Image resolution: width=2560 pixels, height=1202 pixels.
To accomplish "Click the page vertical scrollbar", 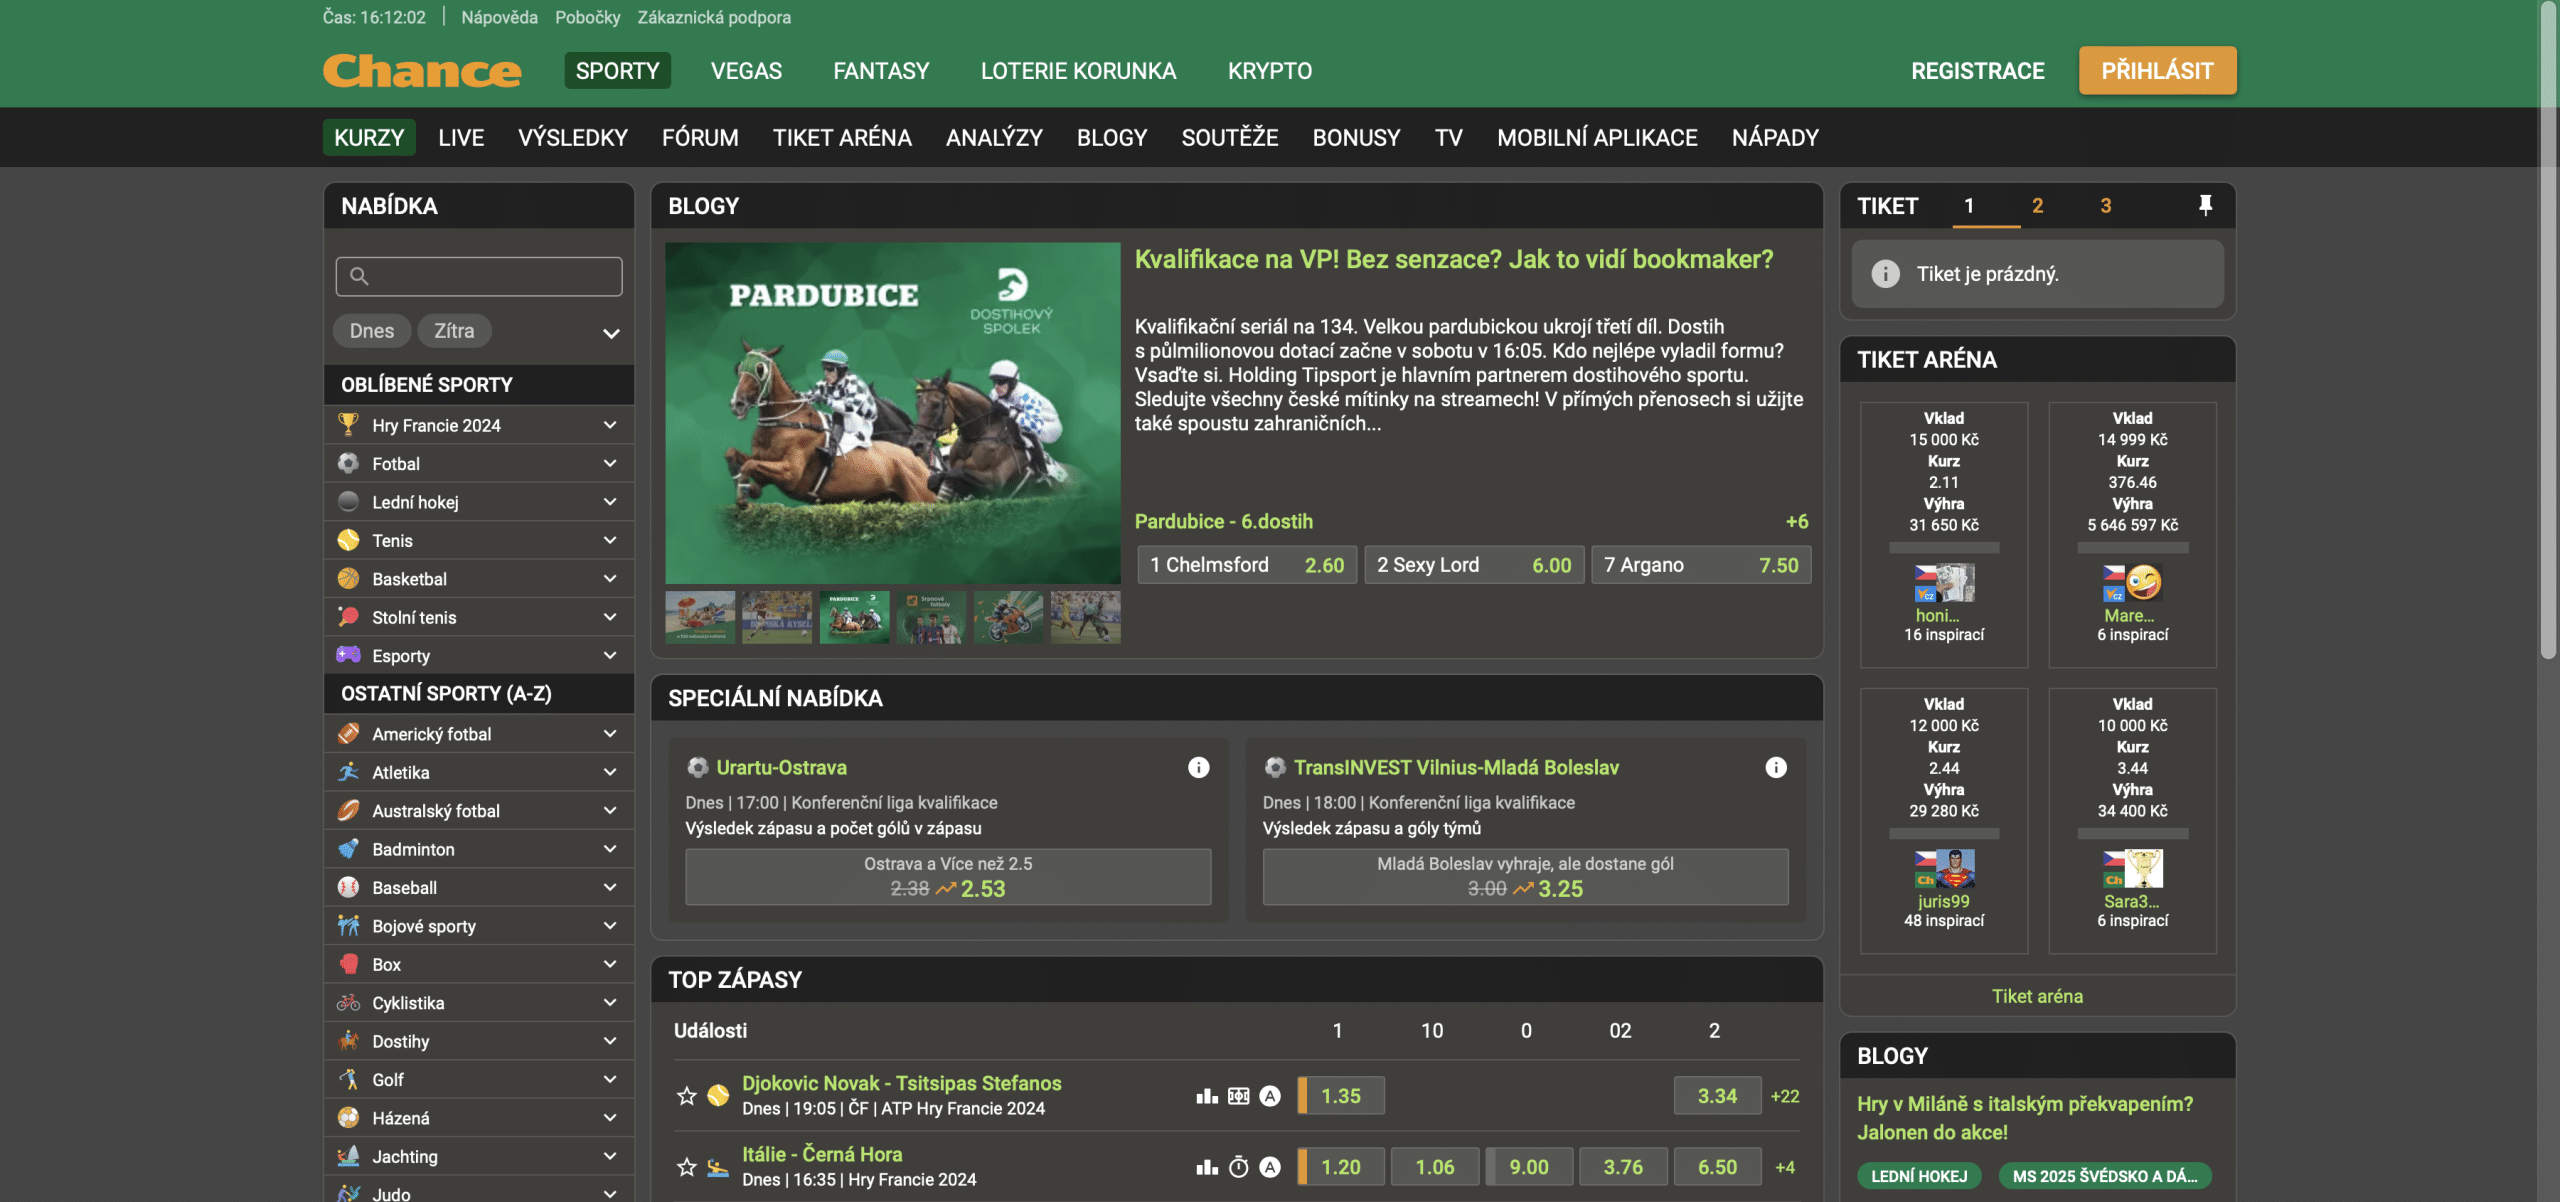I will 2549,330.
